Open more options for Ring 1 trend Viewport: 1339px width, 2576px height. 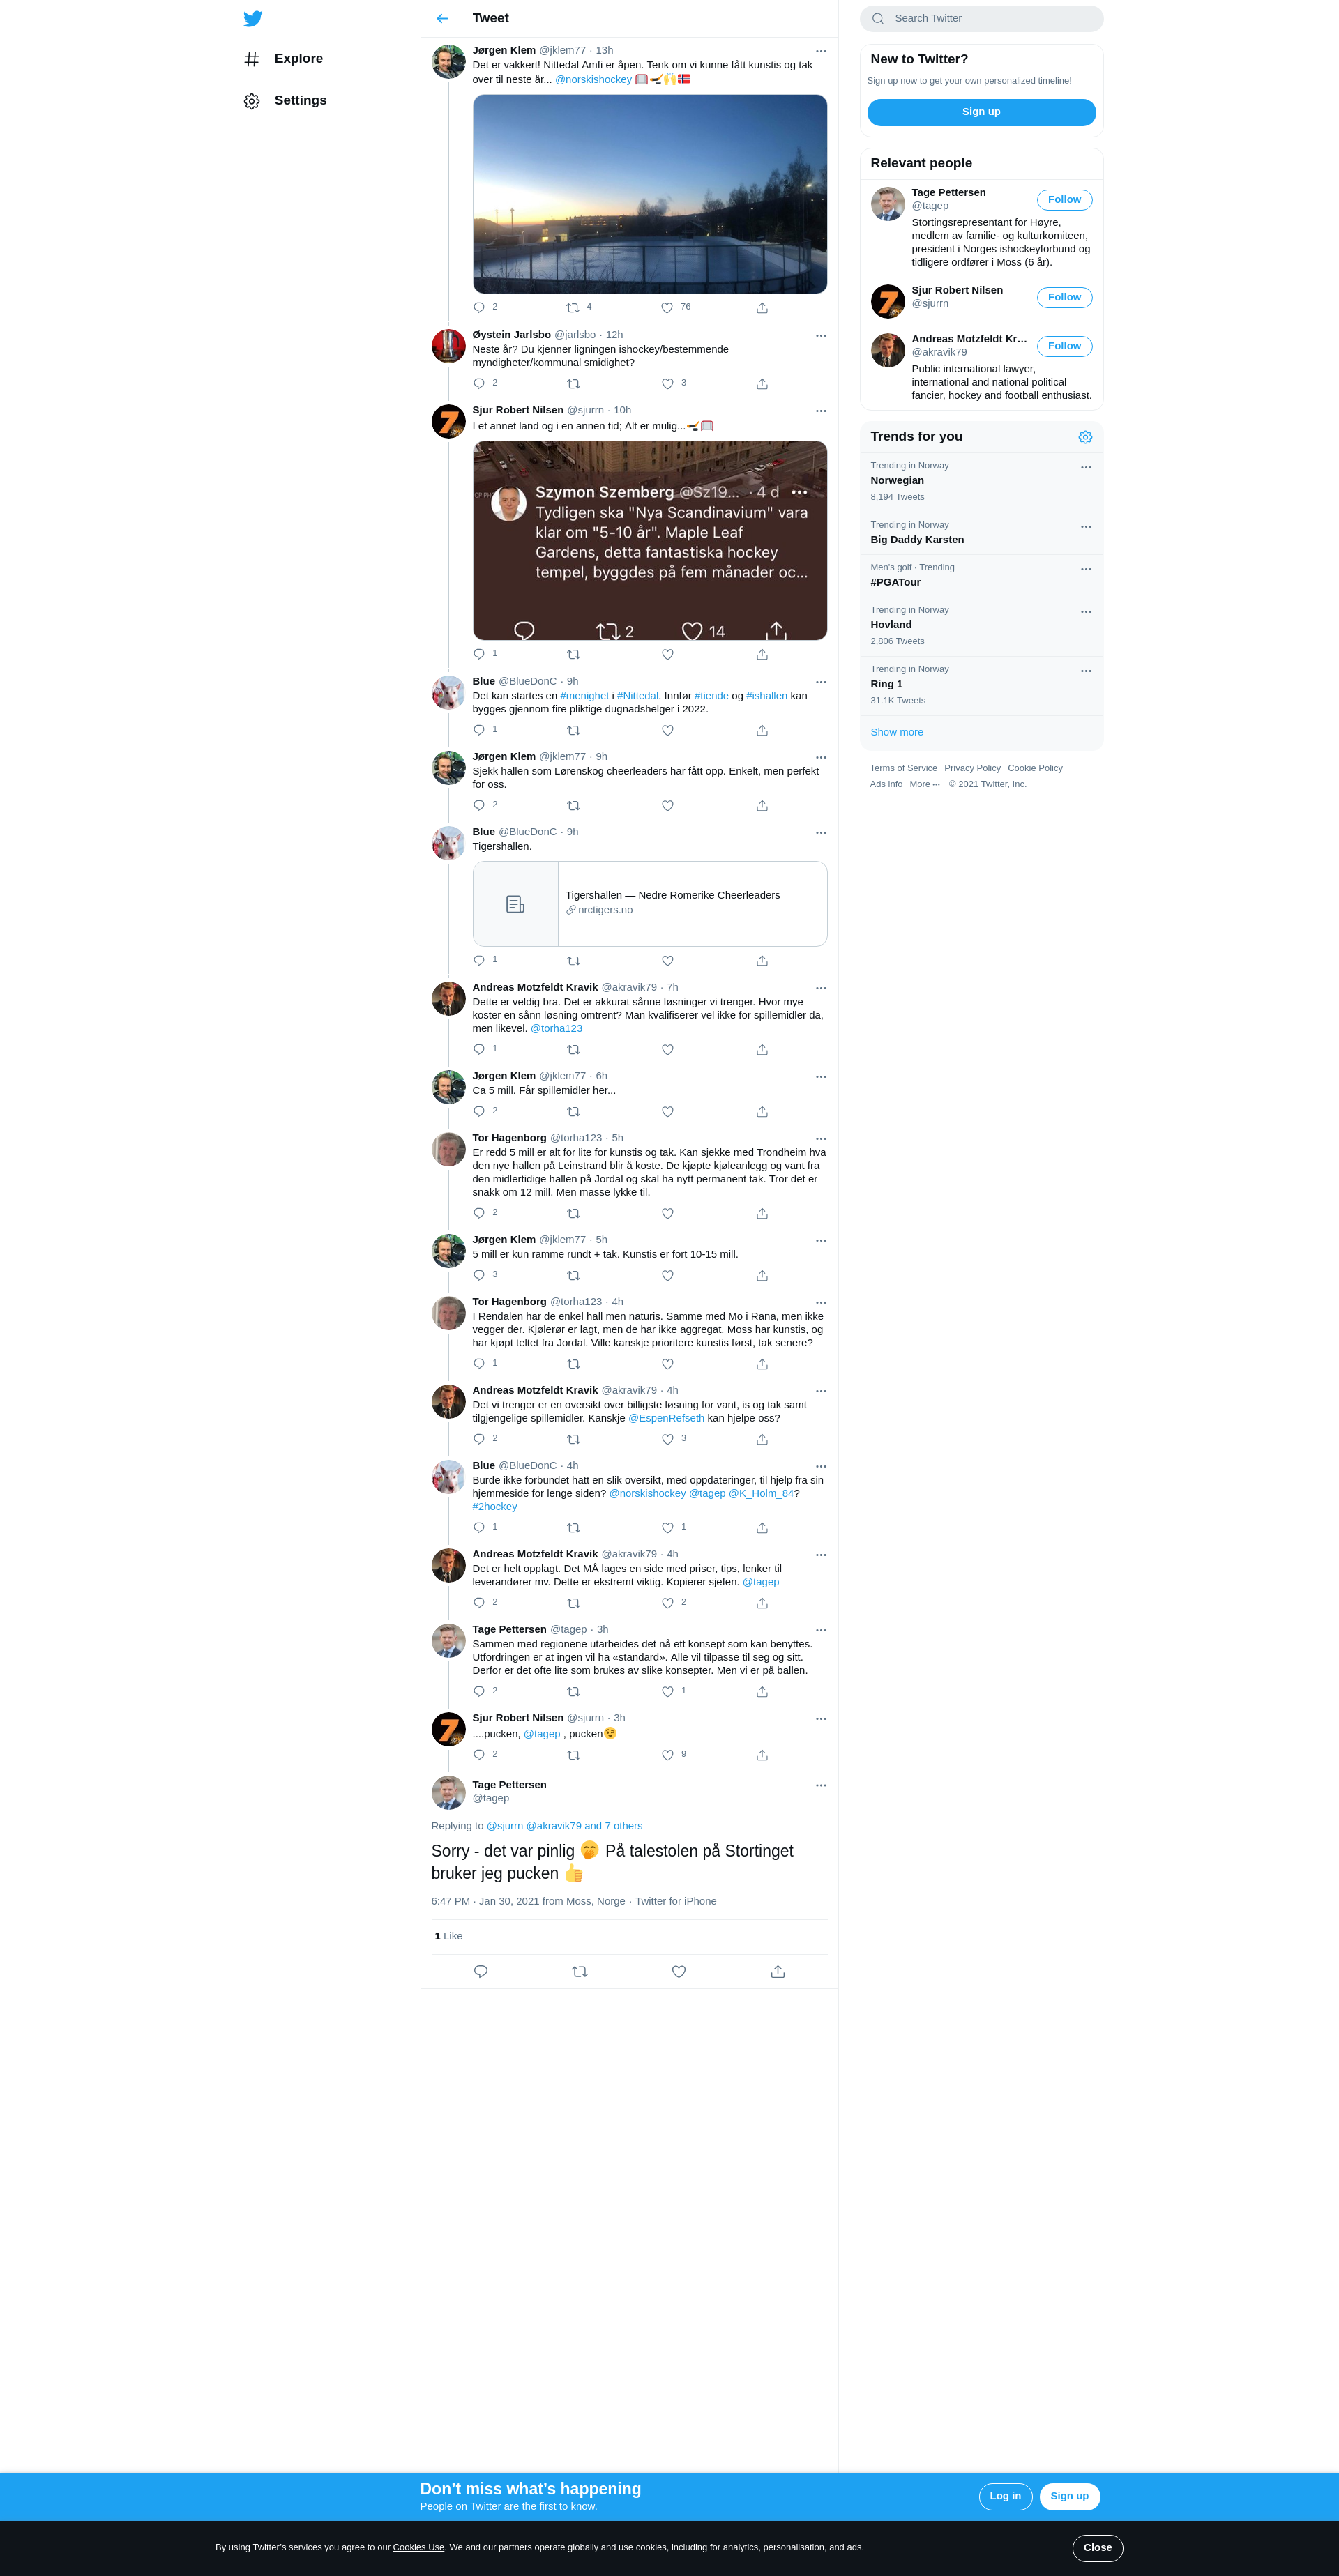[1086, 671]
